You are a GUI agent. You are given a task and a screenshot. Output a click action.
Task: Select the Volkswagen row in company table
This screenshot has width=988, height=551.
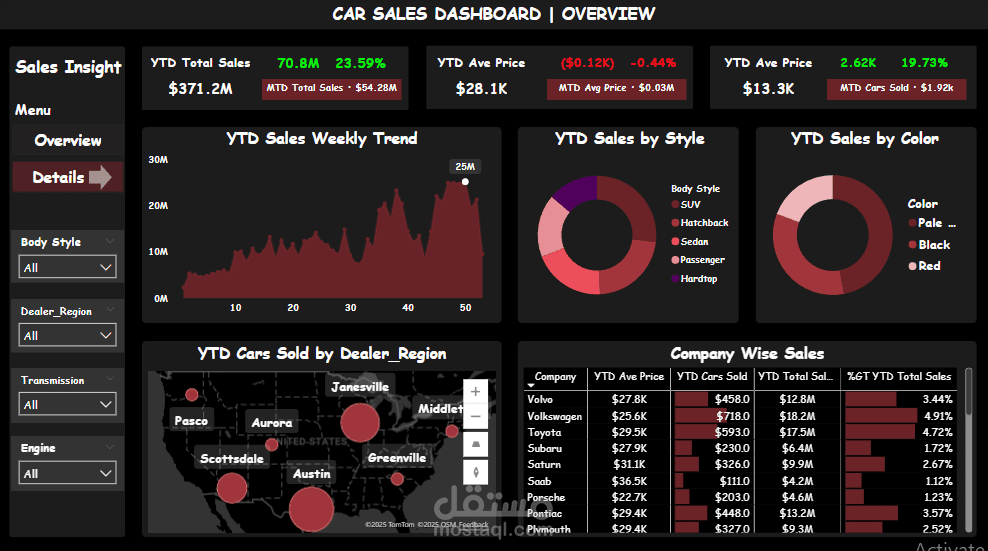(740, 416)
